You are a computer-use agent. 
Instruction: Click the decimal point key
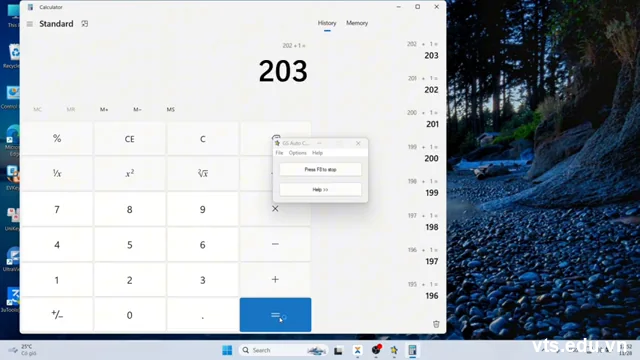tap(202, 315)
